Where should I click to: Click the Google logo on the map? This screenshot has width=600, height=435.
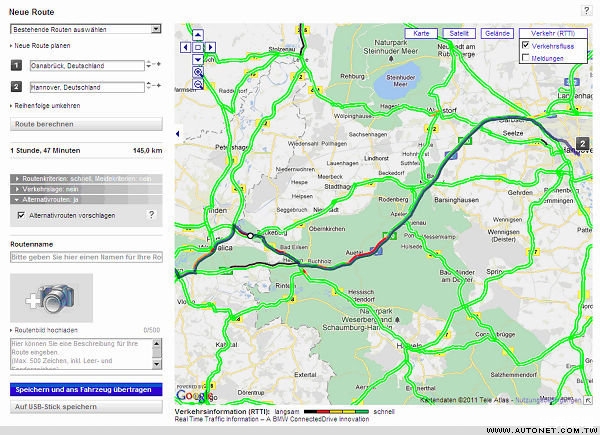click(194, 396)
